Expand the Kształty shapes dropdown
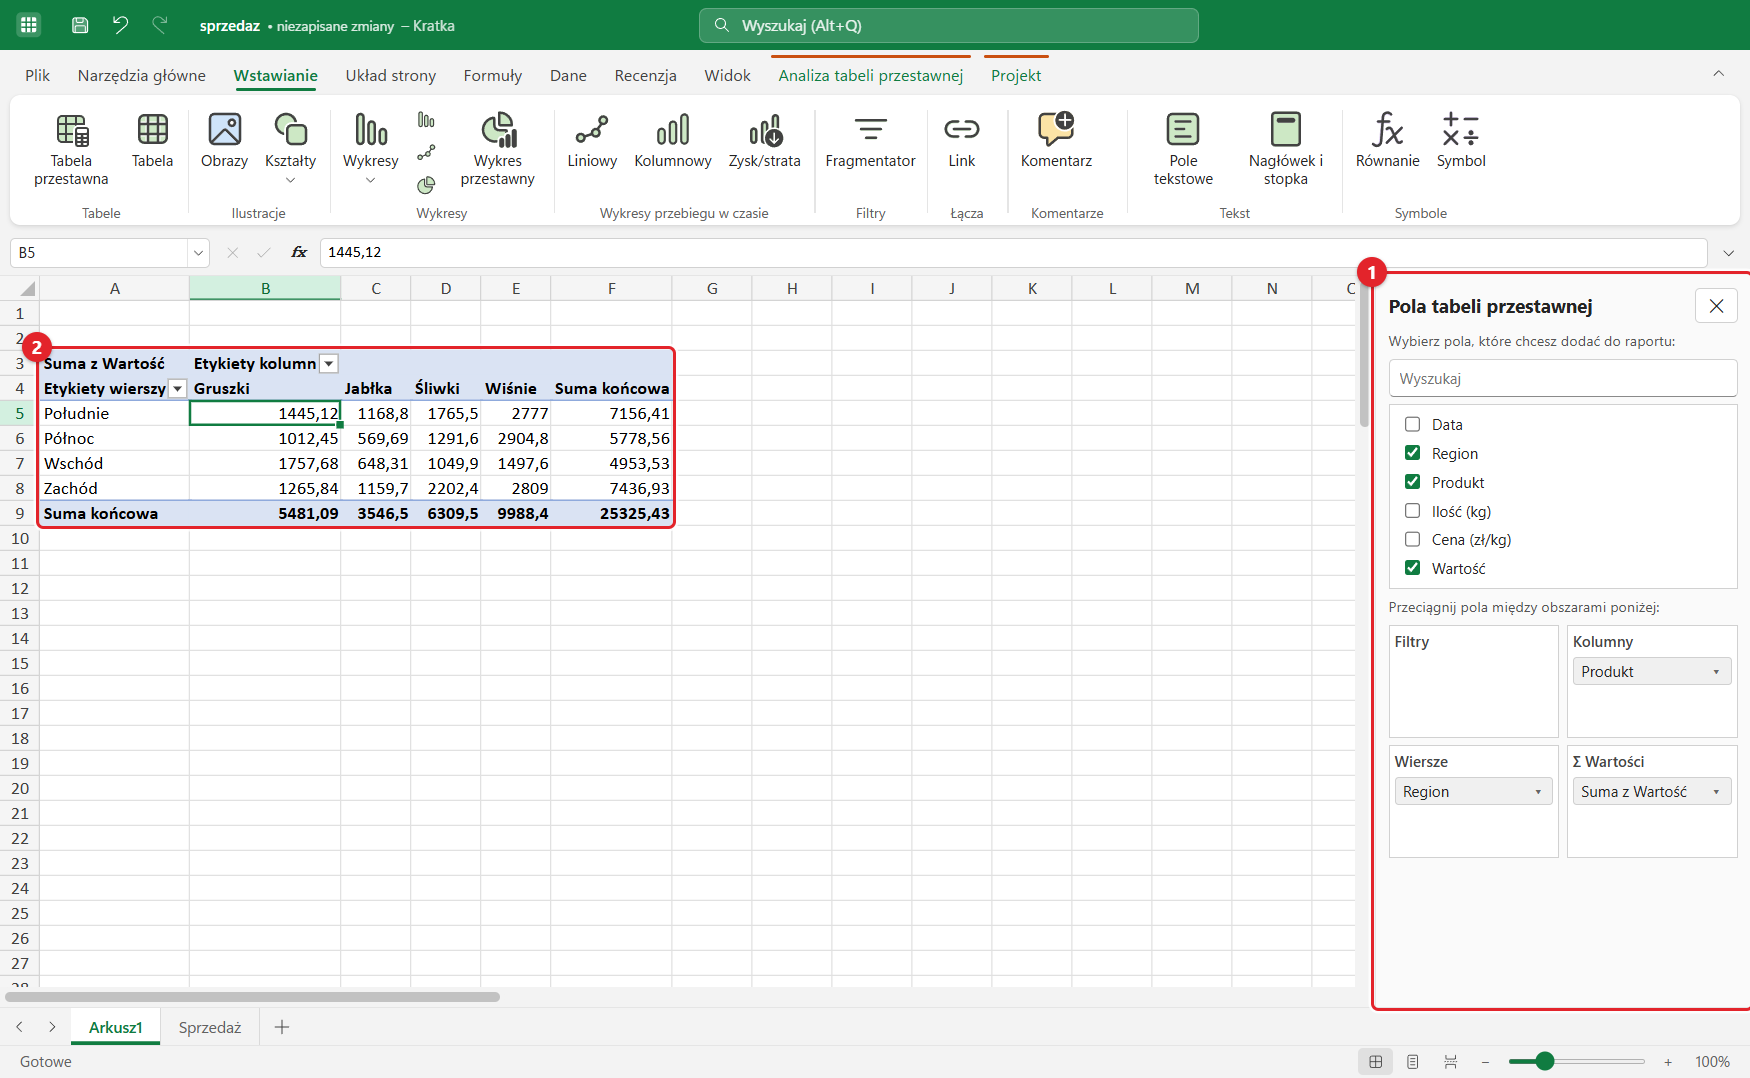The width and height of the screenshot is (1750, 1078). click(x=290, y=180)
